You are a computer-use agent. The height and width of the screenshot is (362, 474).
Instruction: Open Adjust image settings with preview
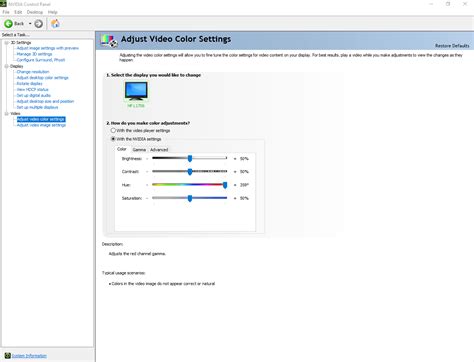(48, 48)
